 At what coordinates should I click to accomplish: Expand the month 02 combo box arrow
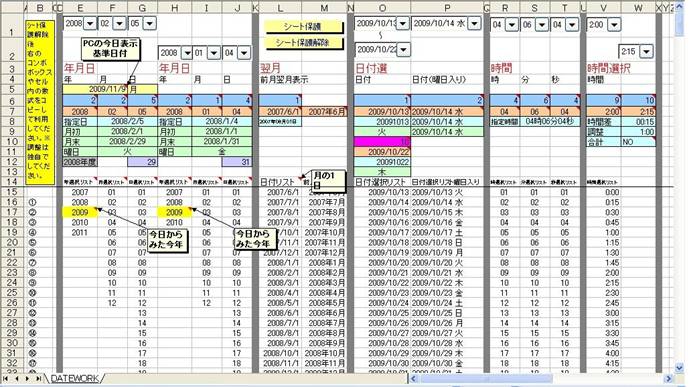[x=119, y=23]
